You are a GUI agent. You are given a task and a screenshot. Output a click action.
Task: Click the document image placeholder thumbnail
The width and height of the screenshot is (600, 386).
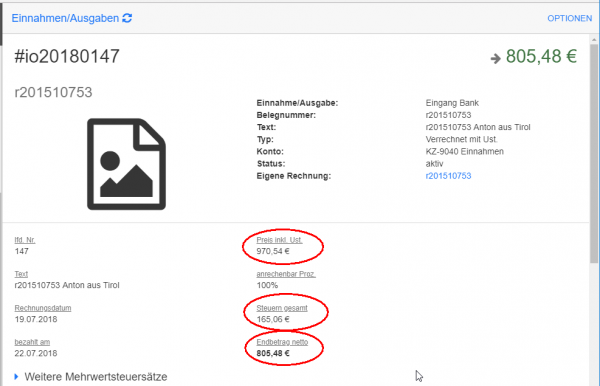coord(126,164)
